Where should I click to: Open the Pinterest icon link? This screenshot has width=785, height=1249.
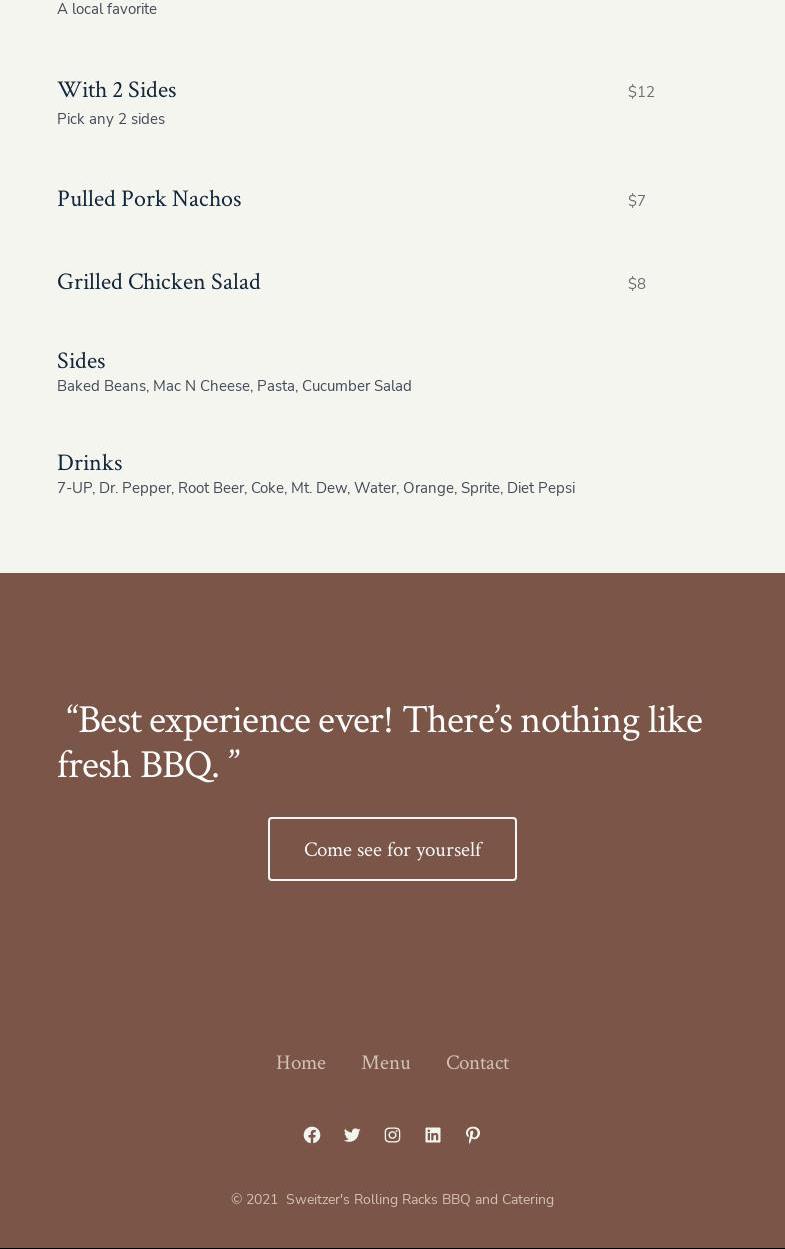point(473,1135)
